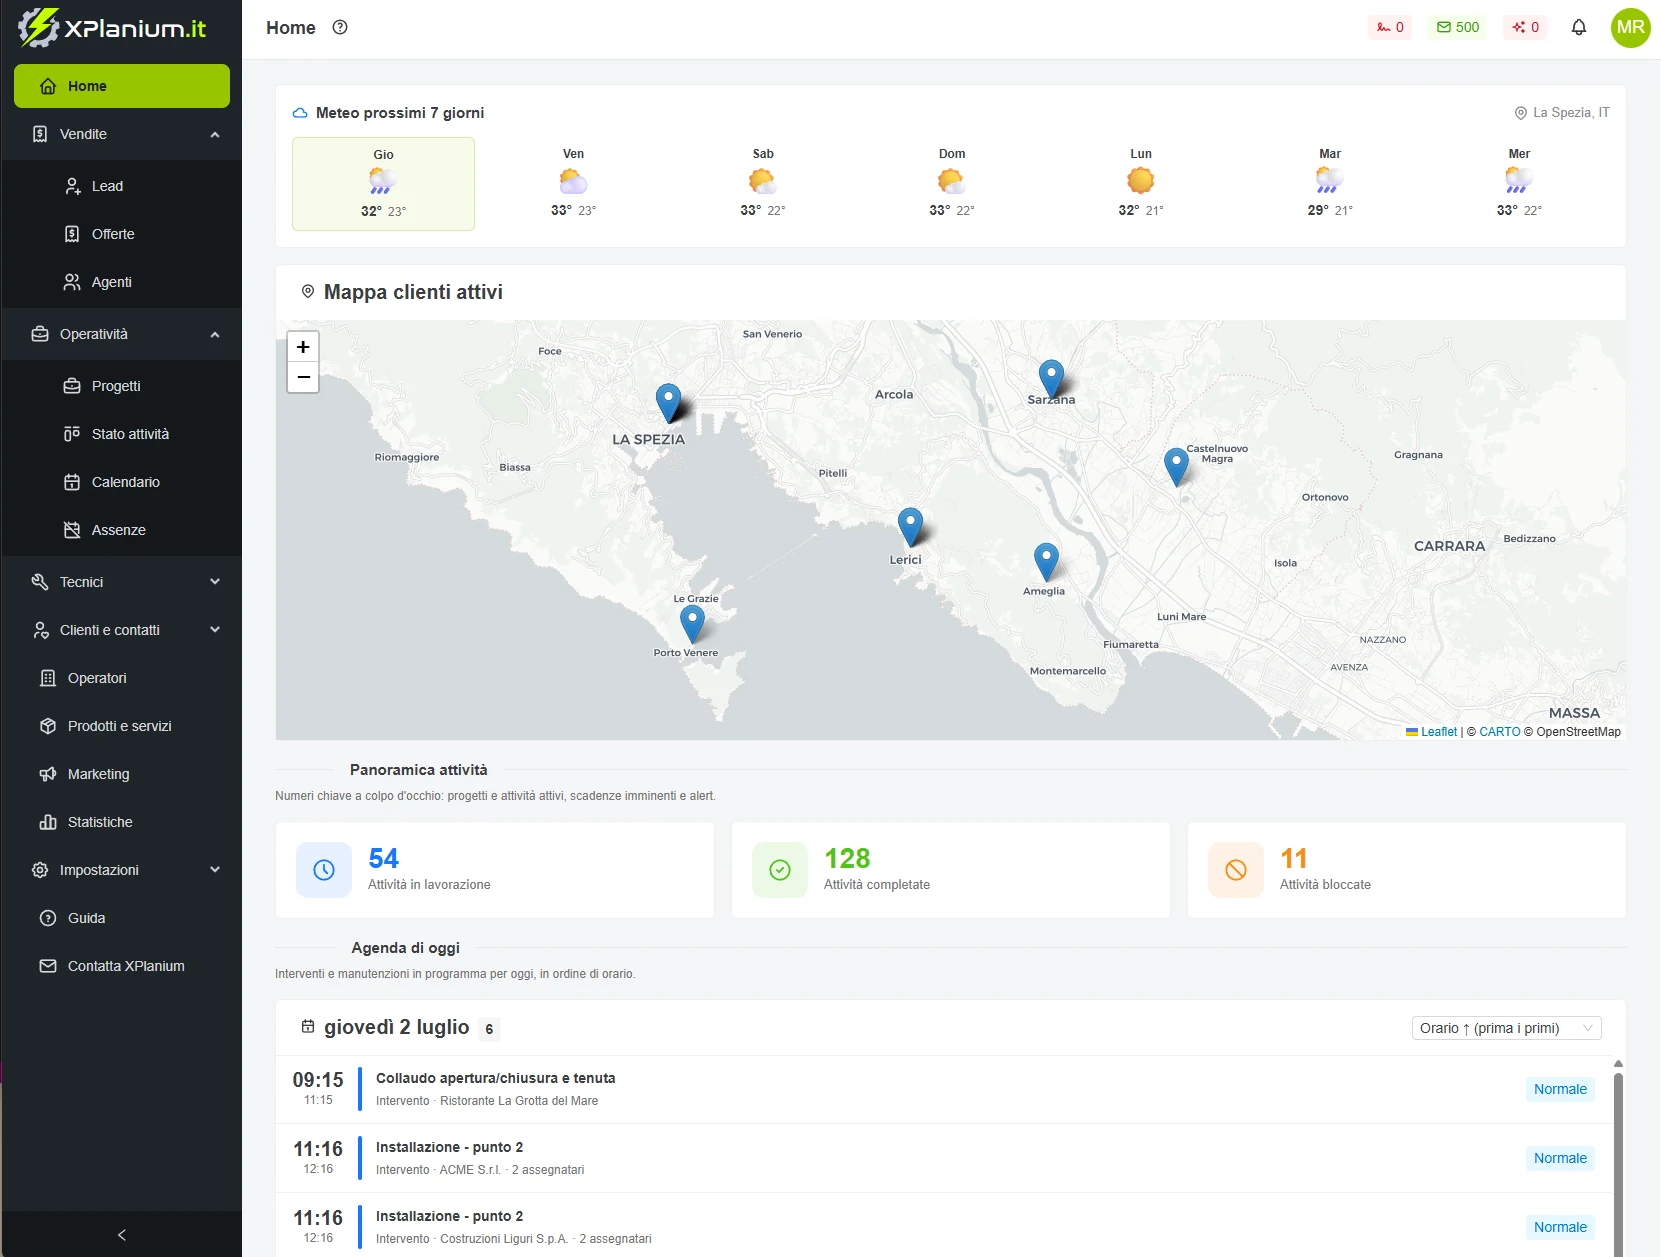Open the Leaflet attribution link

click(x=1432, y=732)
